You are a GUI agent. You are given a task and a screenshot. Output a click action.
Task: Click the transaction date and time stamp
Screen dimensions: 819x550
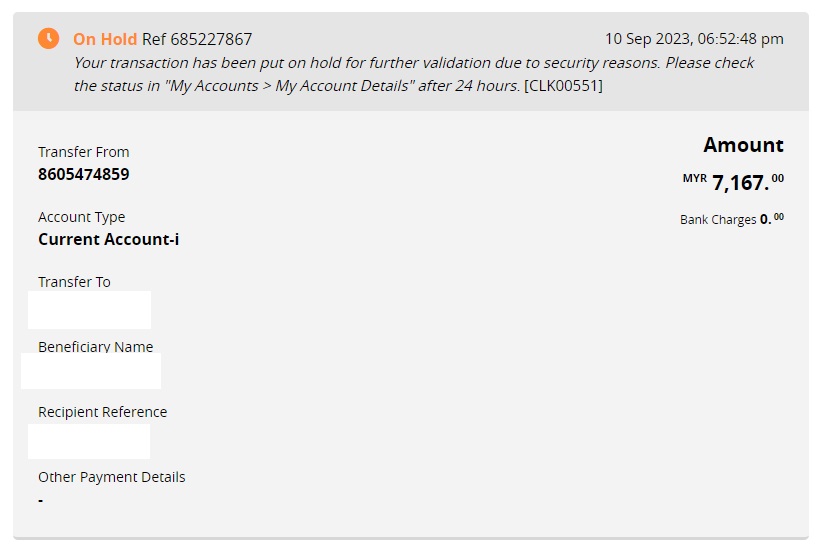[x=694, y=39]
